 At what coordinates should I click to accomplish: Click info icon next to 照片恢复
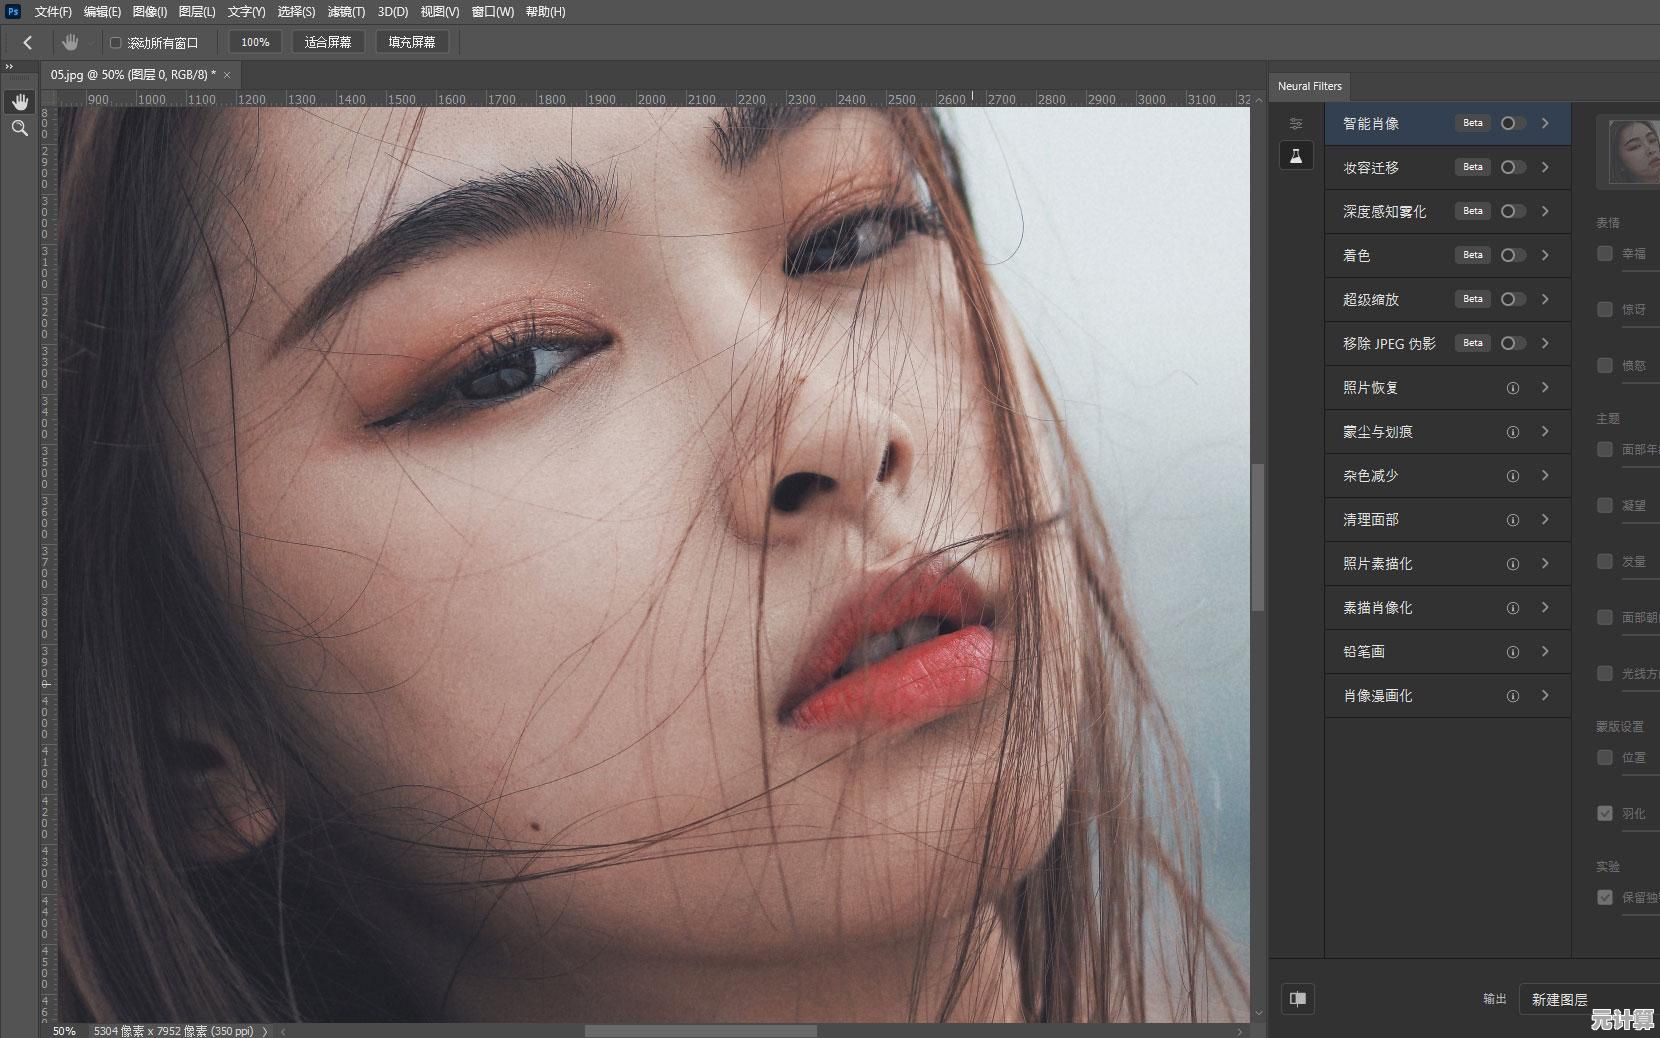(1512, 388)
